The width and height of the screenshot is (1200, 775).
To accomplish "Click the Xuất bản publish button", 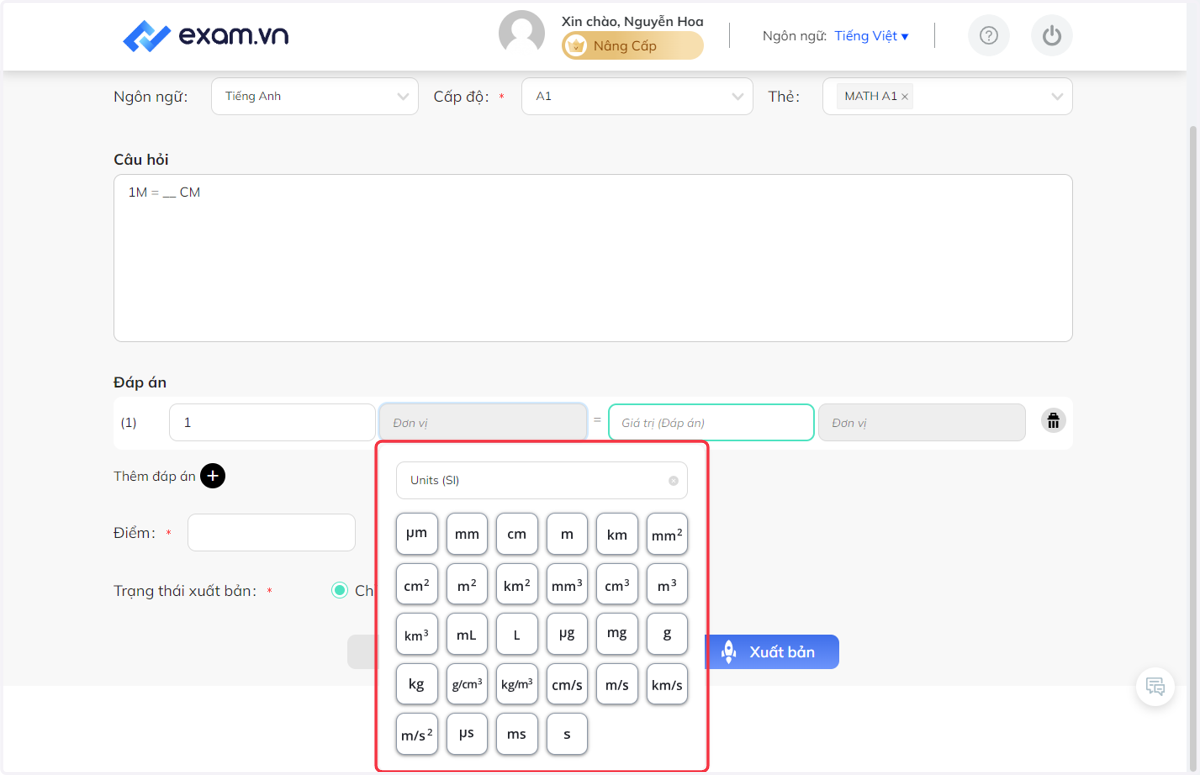I will click(x=771, y=652).
